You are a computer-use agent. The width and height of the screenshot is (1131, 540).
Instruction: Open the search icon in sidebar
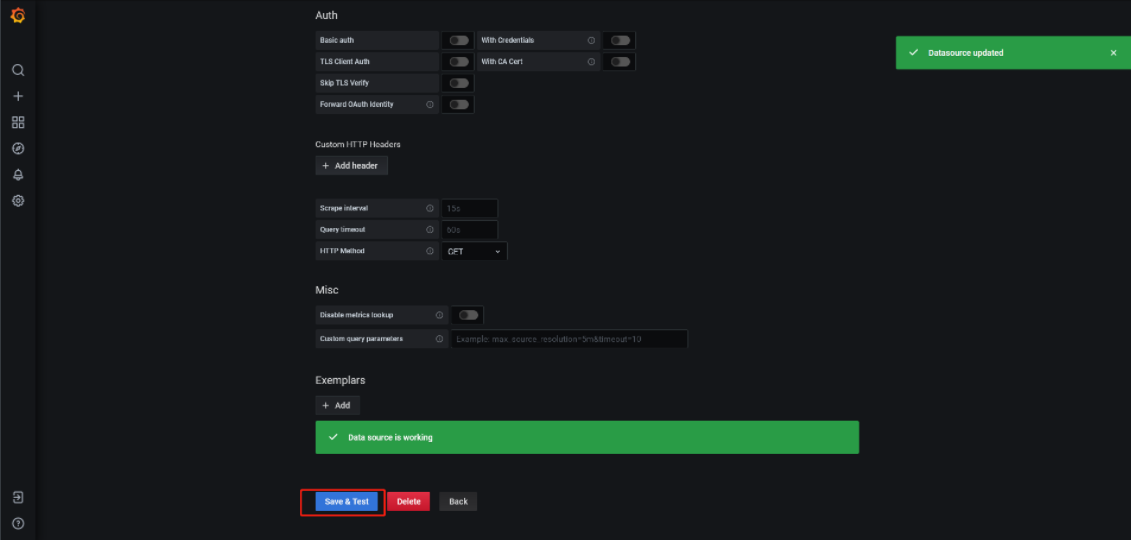tap(18, 70)
